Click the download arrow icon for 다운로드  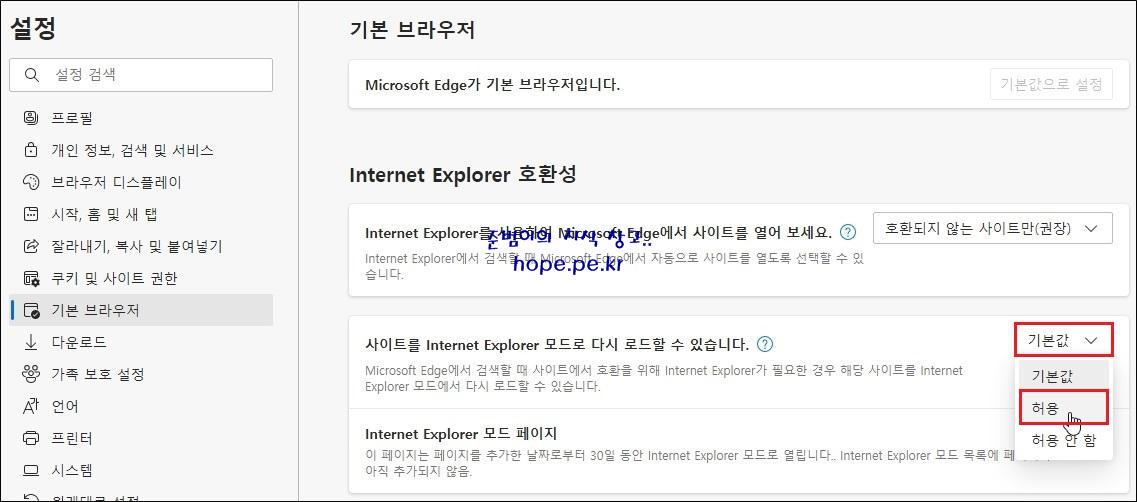[x=31, y=342]
